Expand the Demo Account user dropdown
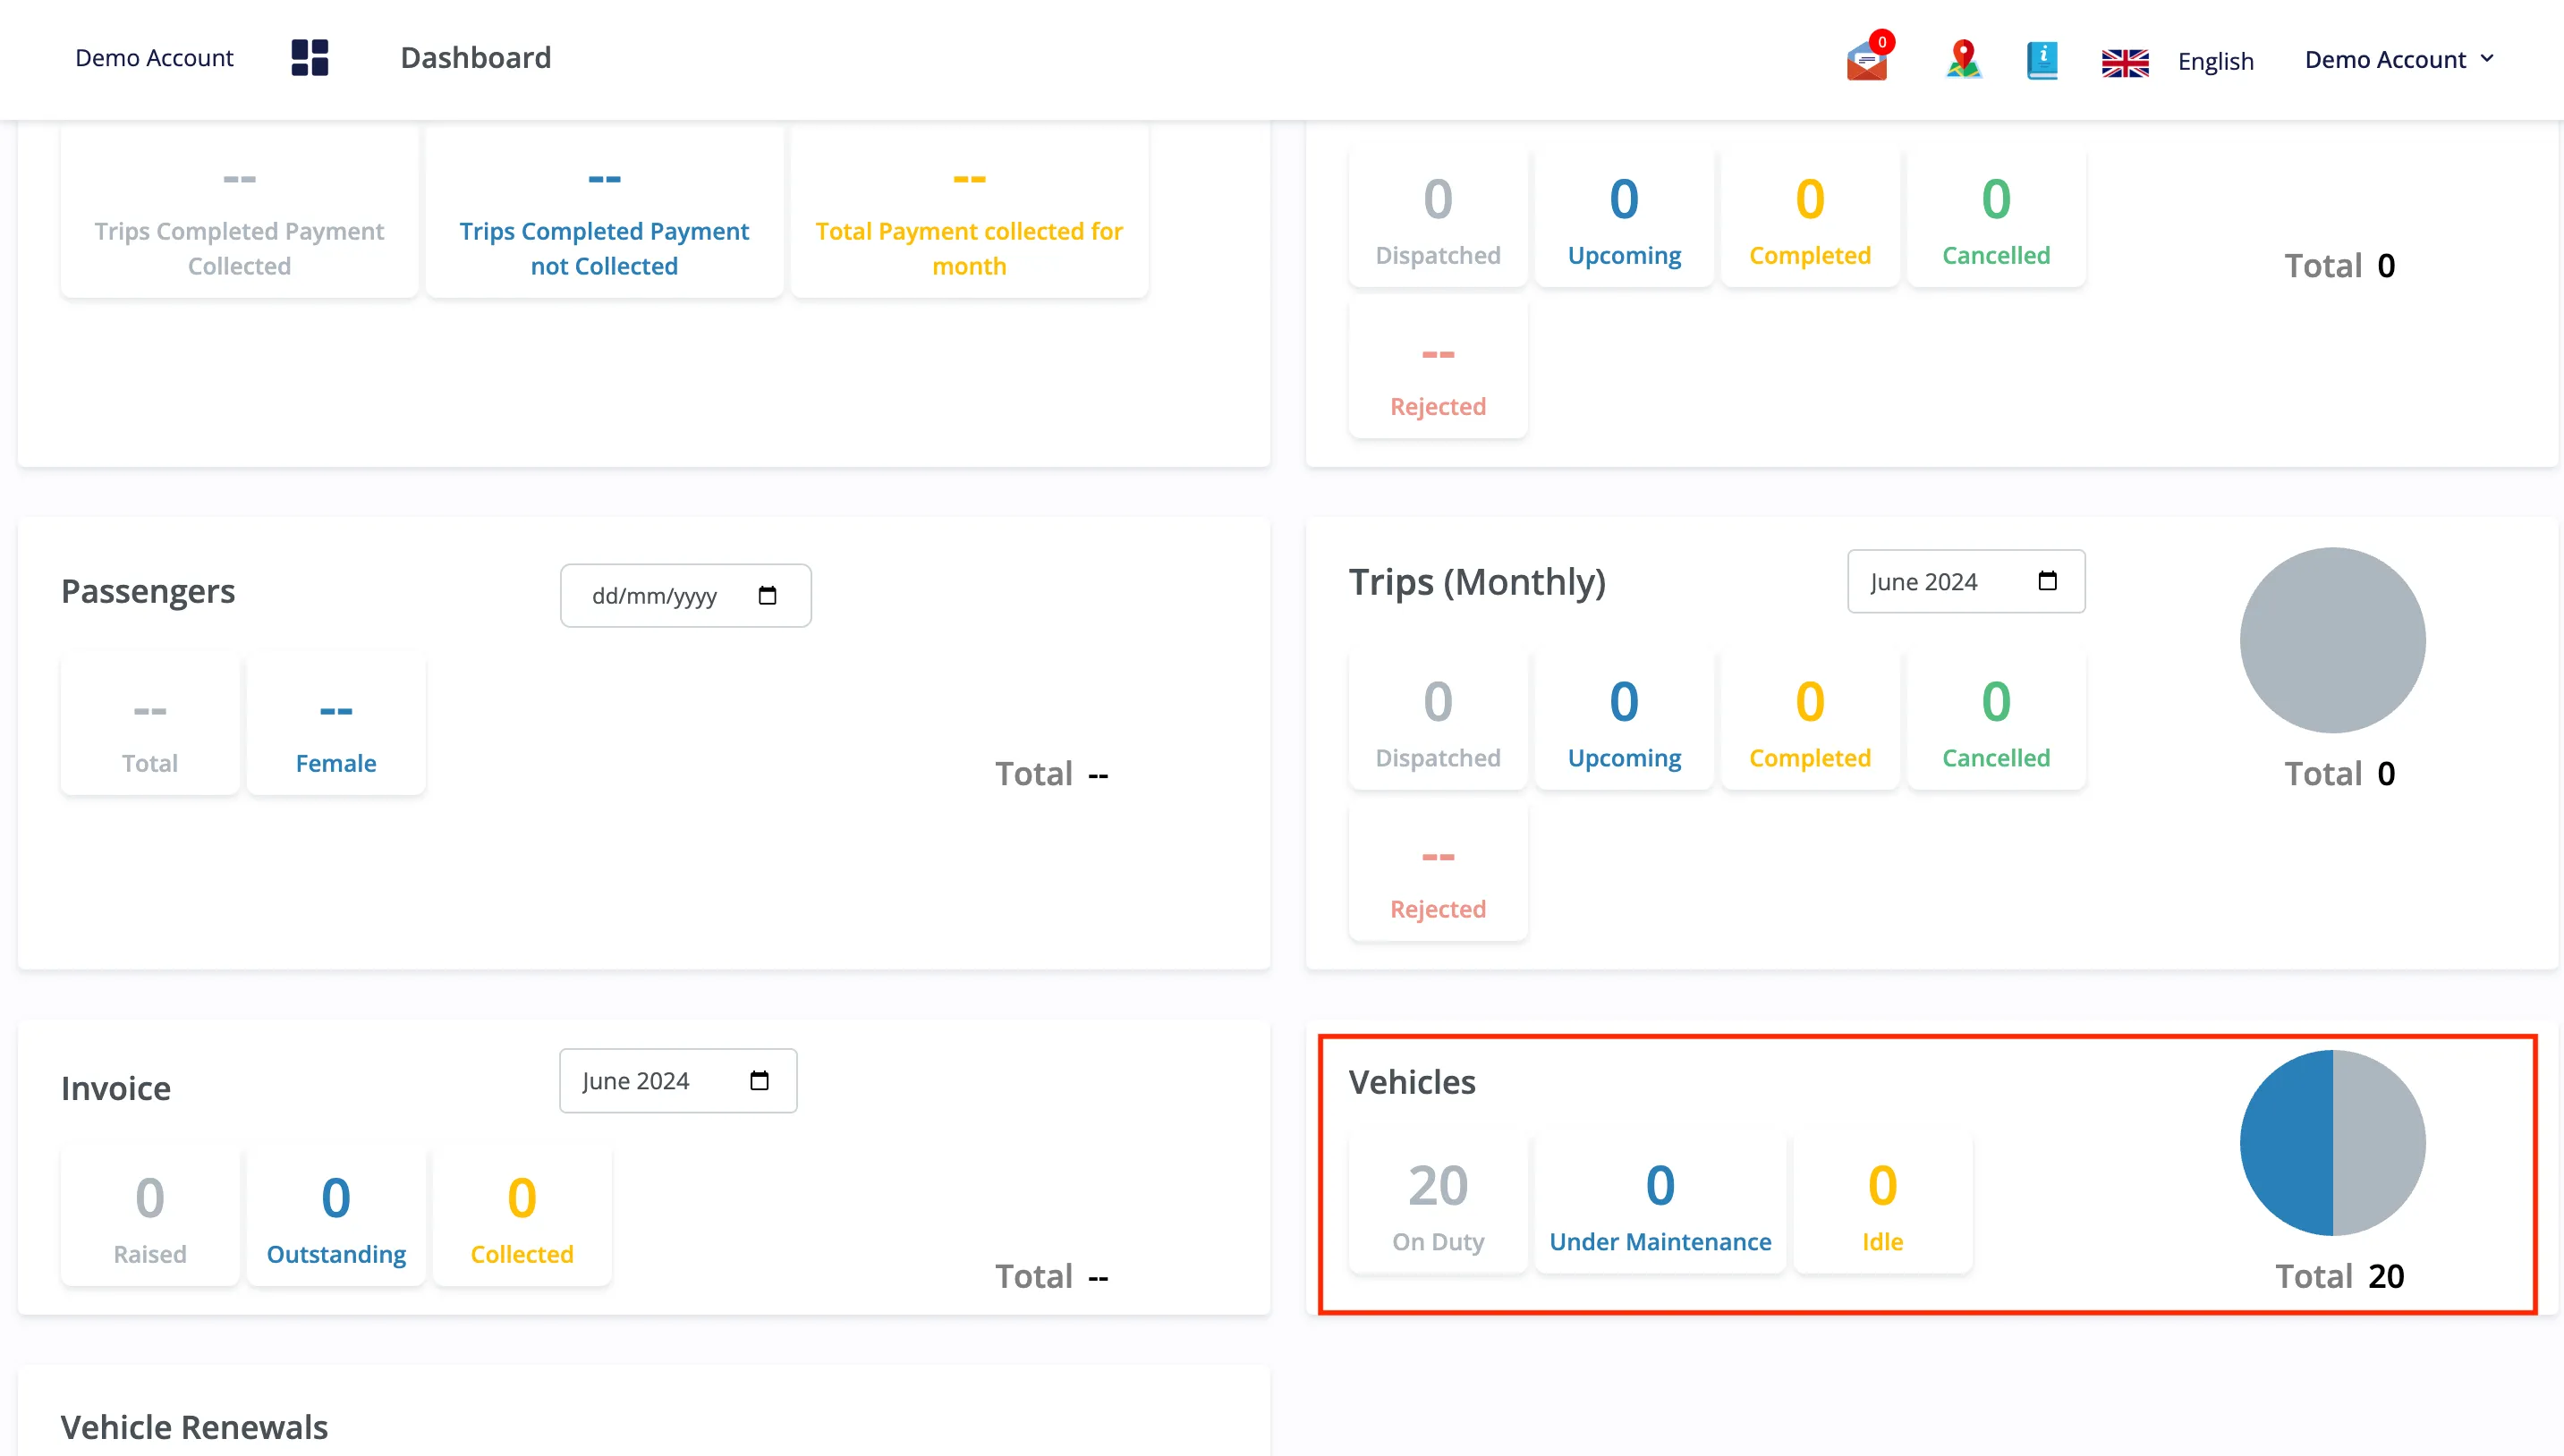Viewport: 2564px width, 1456px height. 2400,60
